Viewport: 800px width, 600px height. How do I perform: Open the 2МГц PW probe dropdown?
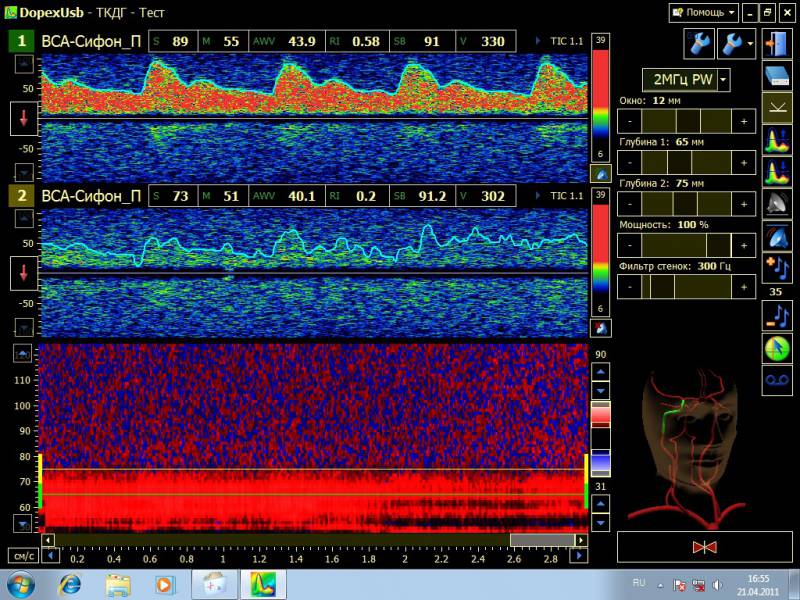(x=724, y=80)
